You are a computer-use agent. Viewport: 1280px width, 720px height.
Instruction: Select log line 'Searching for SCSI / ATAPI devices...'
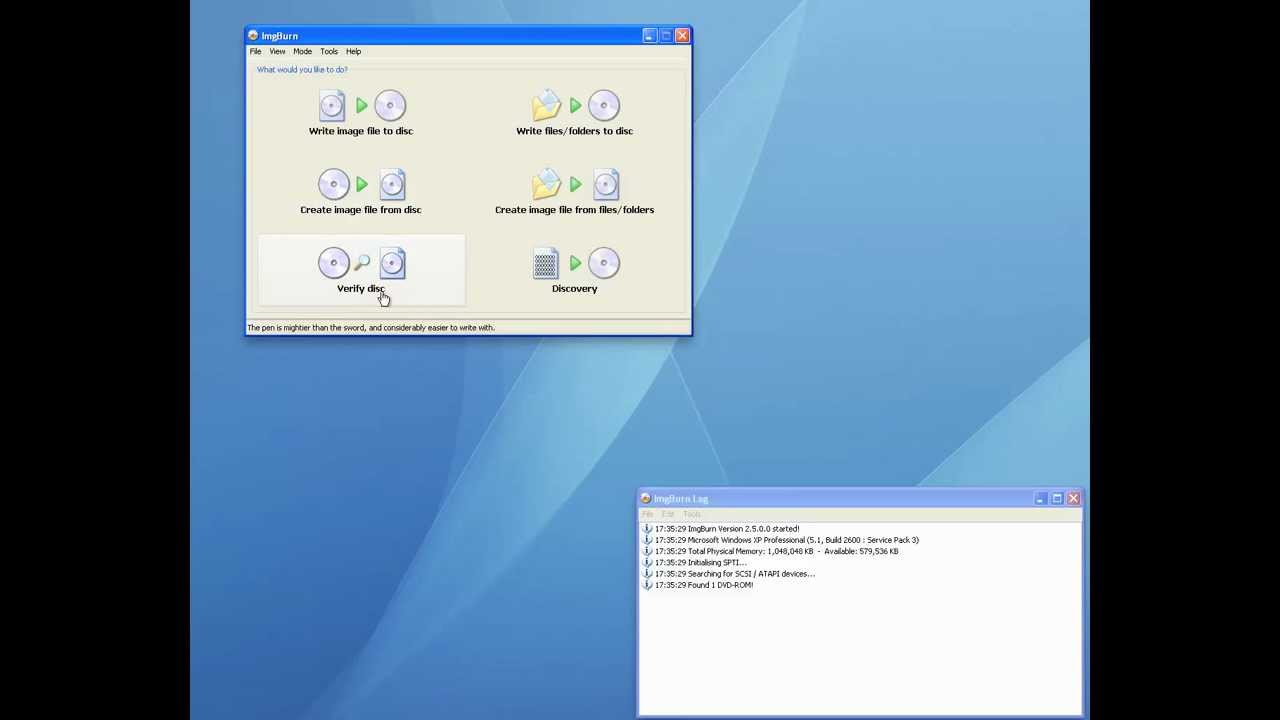(735, 574)
